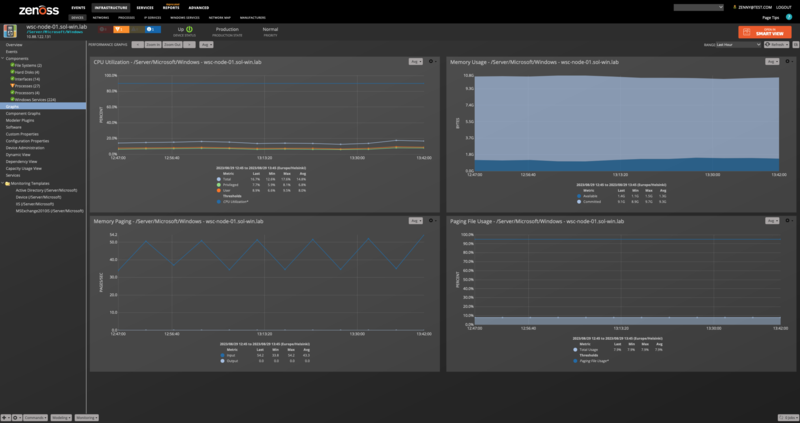Viewport: 800px width, 423px height.
Task: Open the Active Directory monitoring template
Action: click(x=46, y=190)
